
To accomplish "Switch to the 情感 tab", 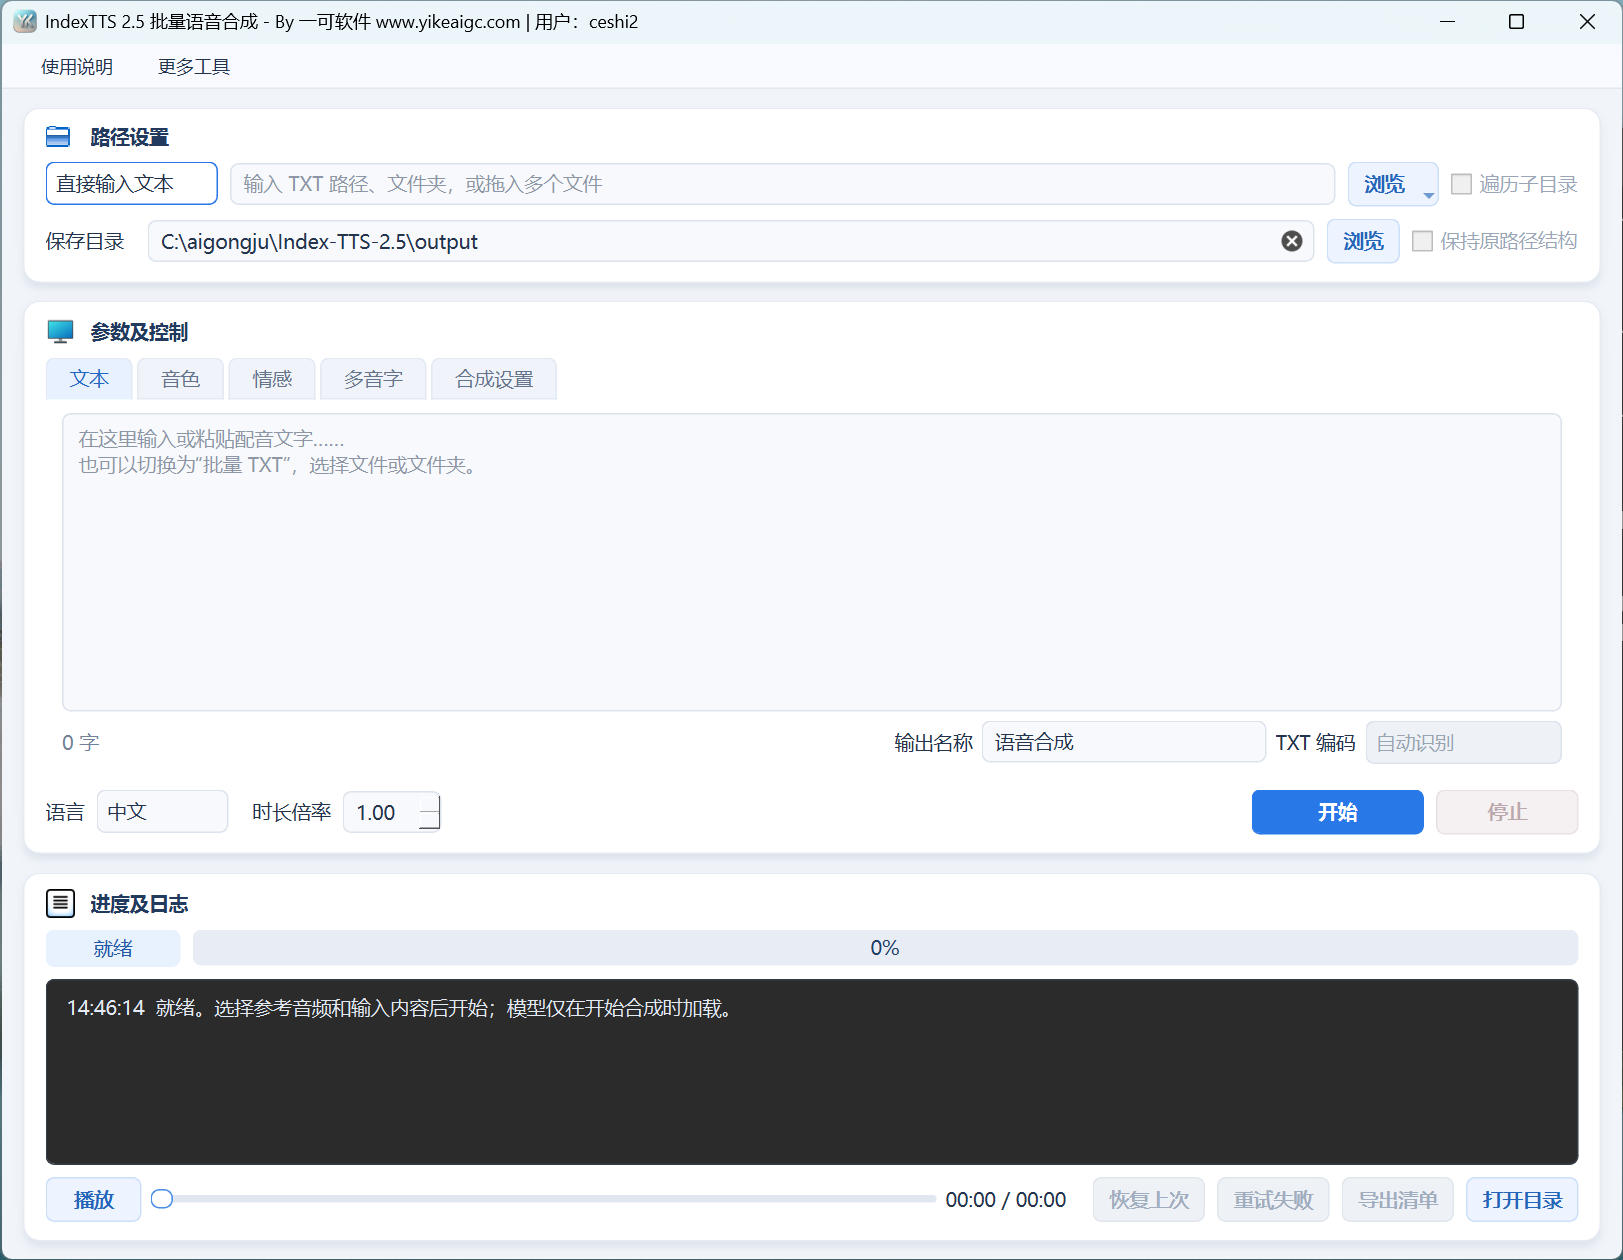I will point(272,379).
